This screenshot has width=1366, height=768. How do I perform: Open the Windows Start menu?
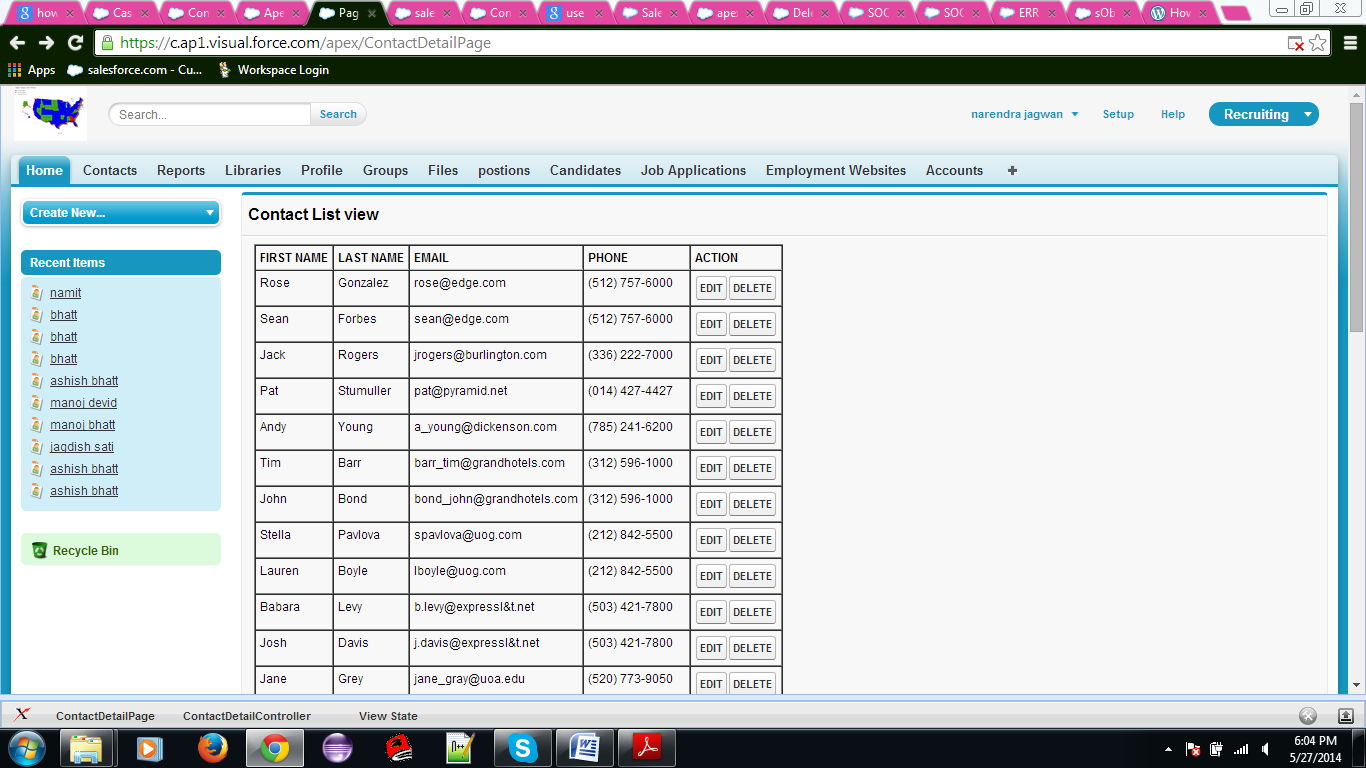(x=27, y=747)
